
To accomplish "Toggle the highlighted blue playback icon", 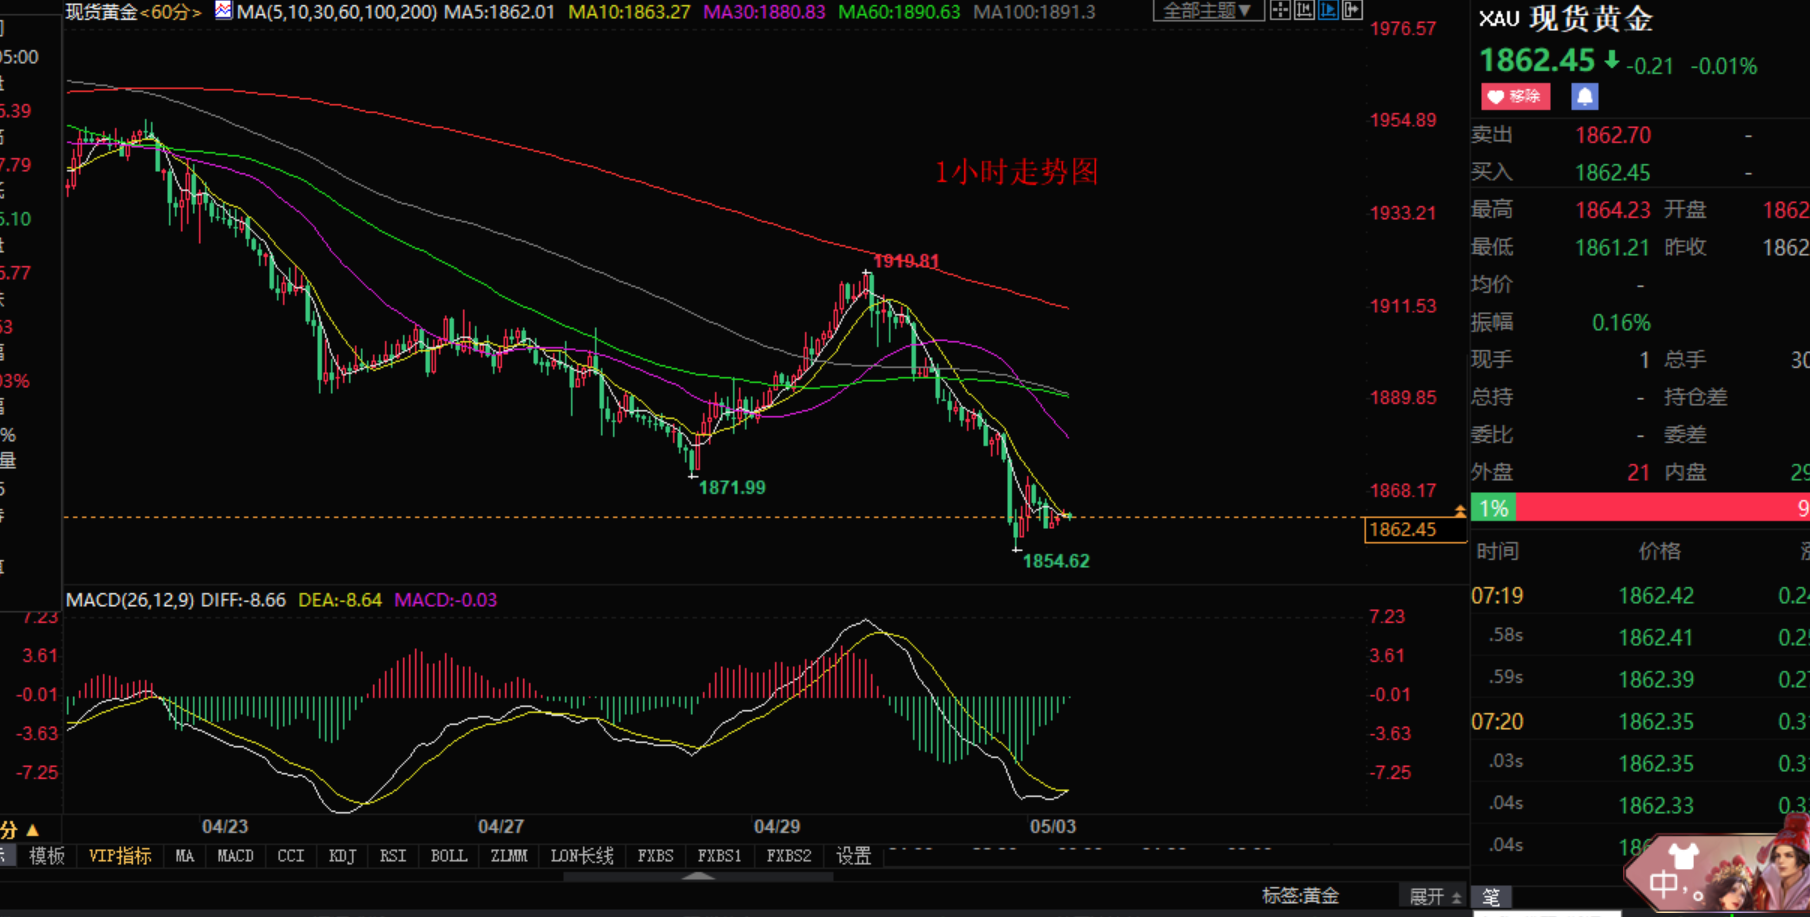I will (x=1328, y=11).
